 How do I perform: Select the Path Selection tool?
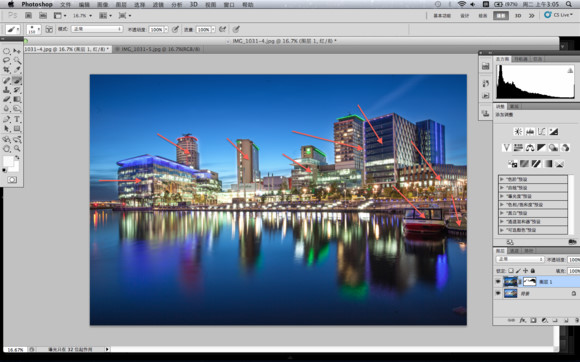pyautogui.click(x=7, y=129)
